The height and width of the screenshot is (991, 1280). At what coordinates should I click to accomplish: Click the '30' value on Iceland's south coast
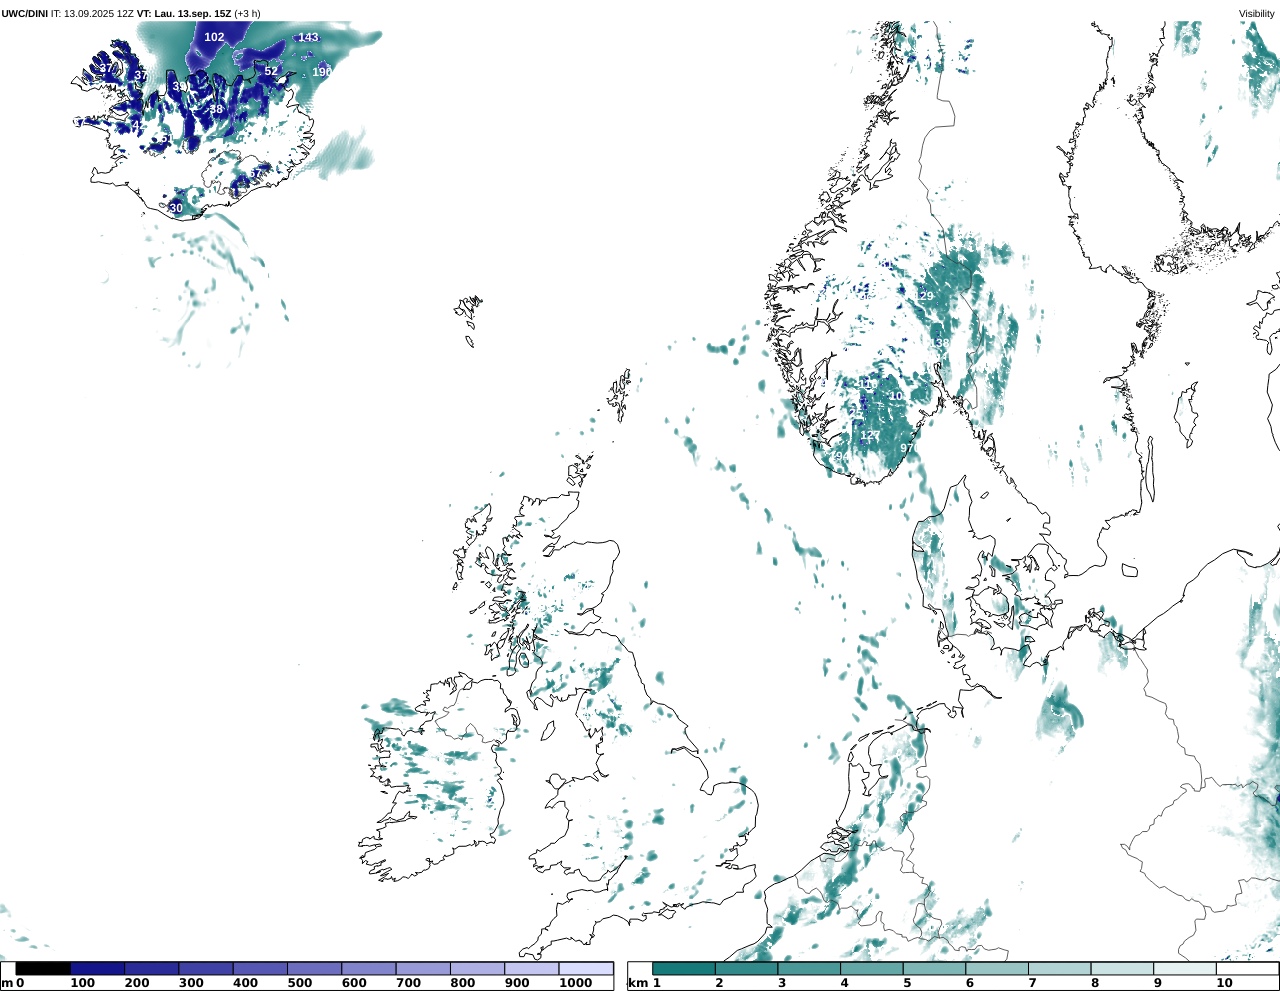(176, 208)
